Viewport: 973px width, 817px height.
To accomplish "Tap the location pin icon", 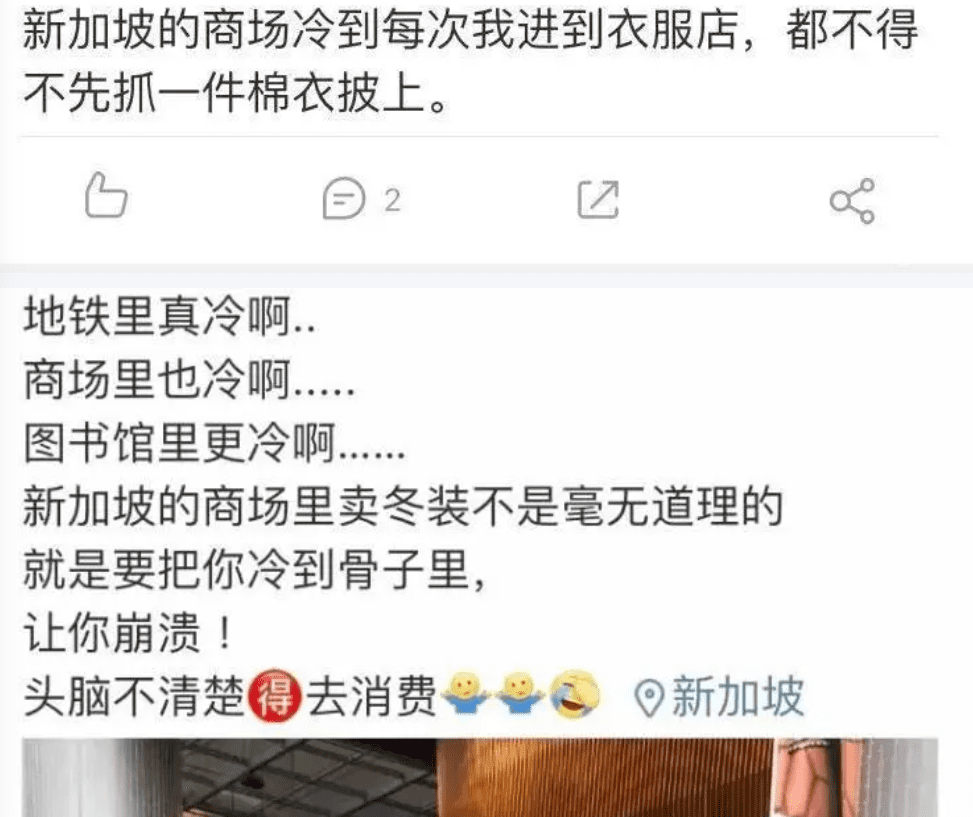I will pos(649,697).
